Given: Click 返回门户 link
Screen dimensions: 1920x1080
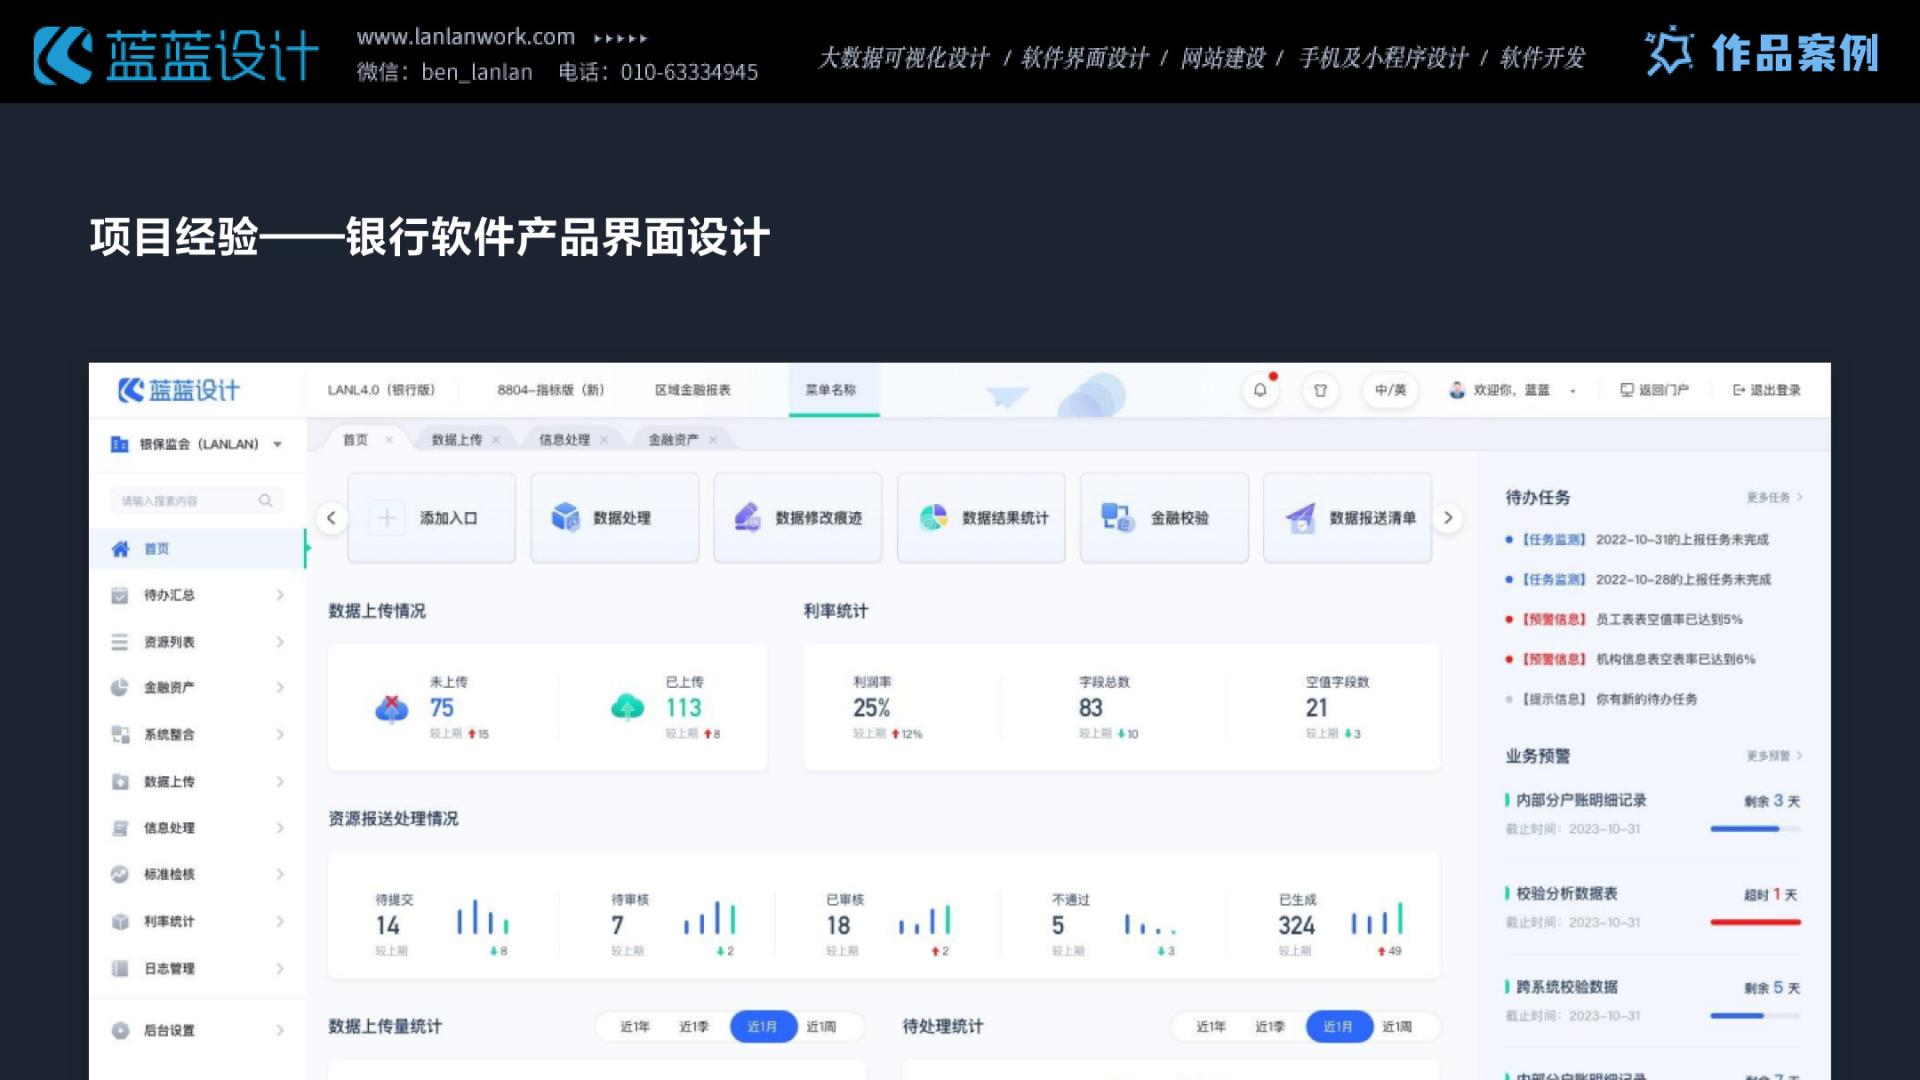Looking at the screenshot, I should (x=1654, y=390).
